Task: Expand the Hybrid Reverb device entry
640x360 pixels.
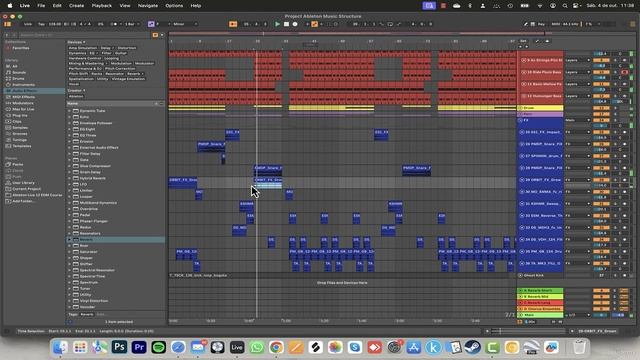Action: (69, 178)
